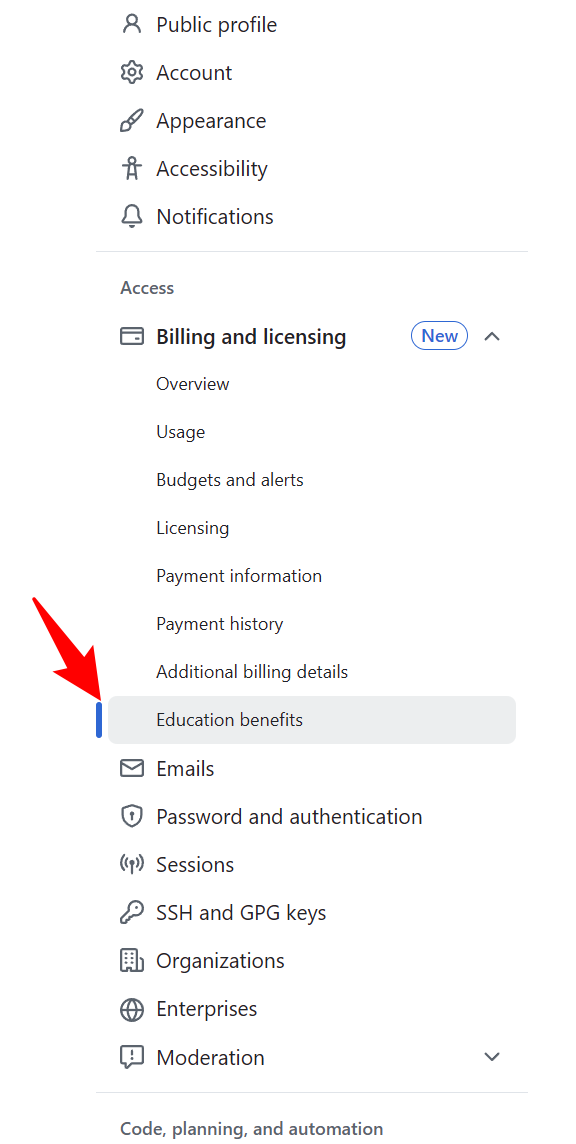Image resolution: width=576 pixels, height=1144 pixels.
Task: Collapse the Billing and licensing section
Action: click(x=492, y=336)
